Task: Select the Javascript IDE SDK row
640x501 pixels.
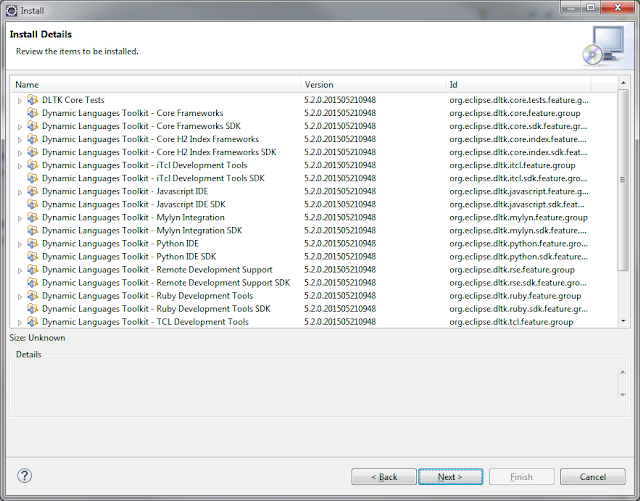Action: pyautogui.click(x=313, y=204)
